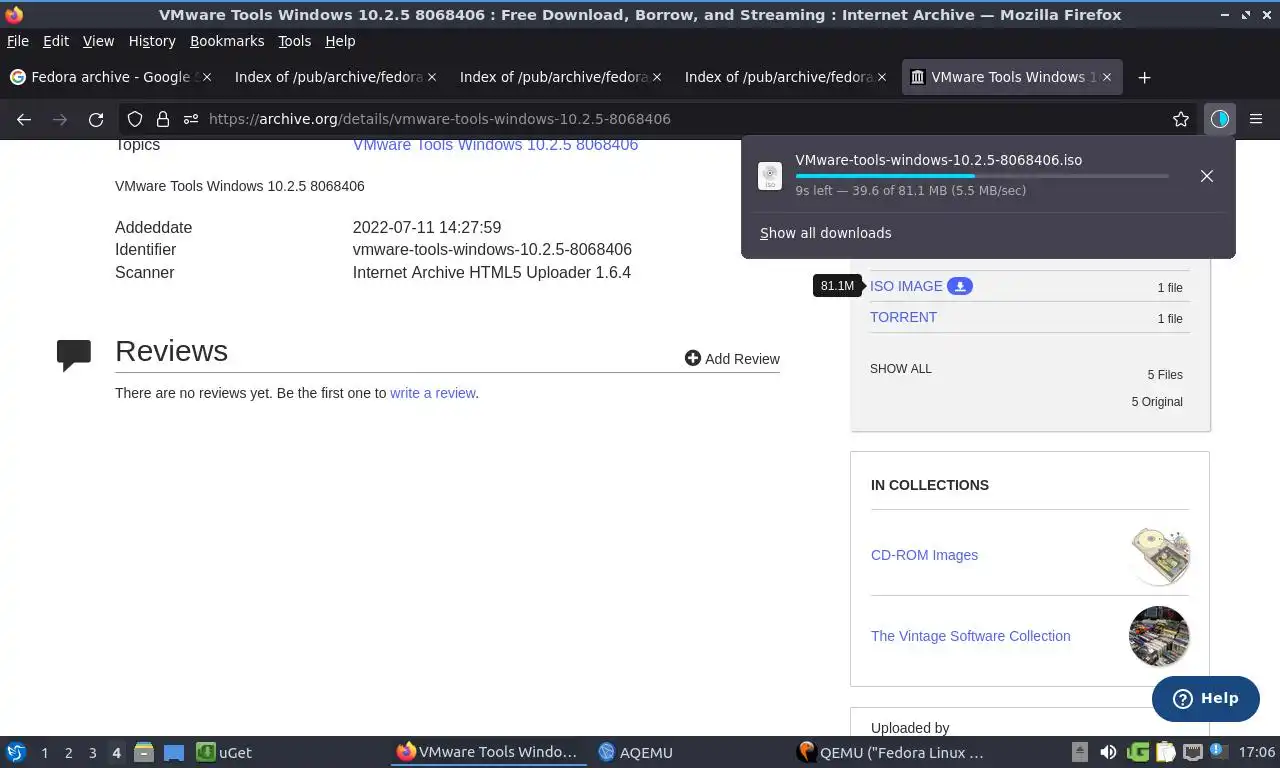Open volume control in system tray
Image resolution: width=1280 pixels, height=768 pixels.
click(1108, 752)
